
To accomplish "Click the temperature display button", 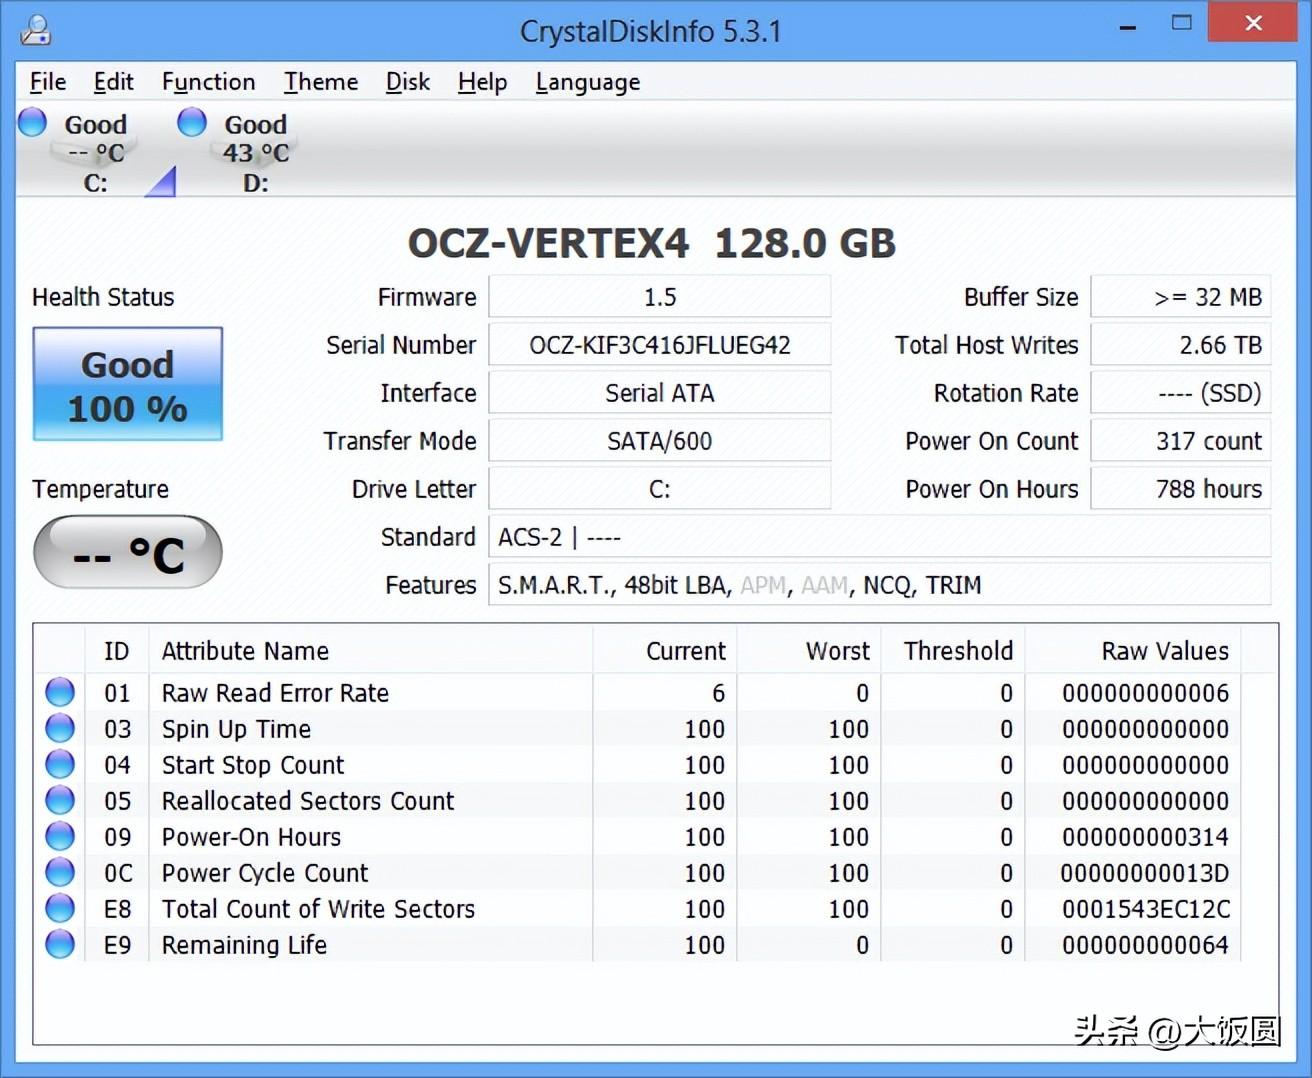I will coord(128,553).
